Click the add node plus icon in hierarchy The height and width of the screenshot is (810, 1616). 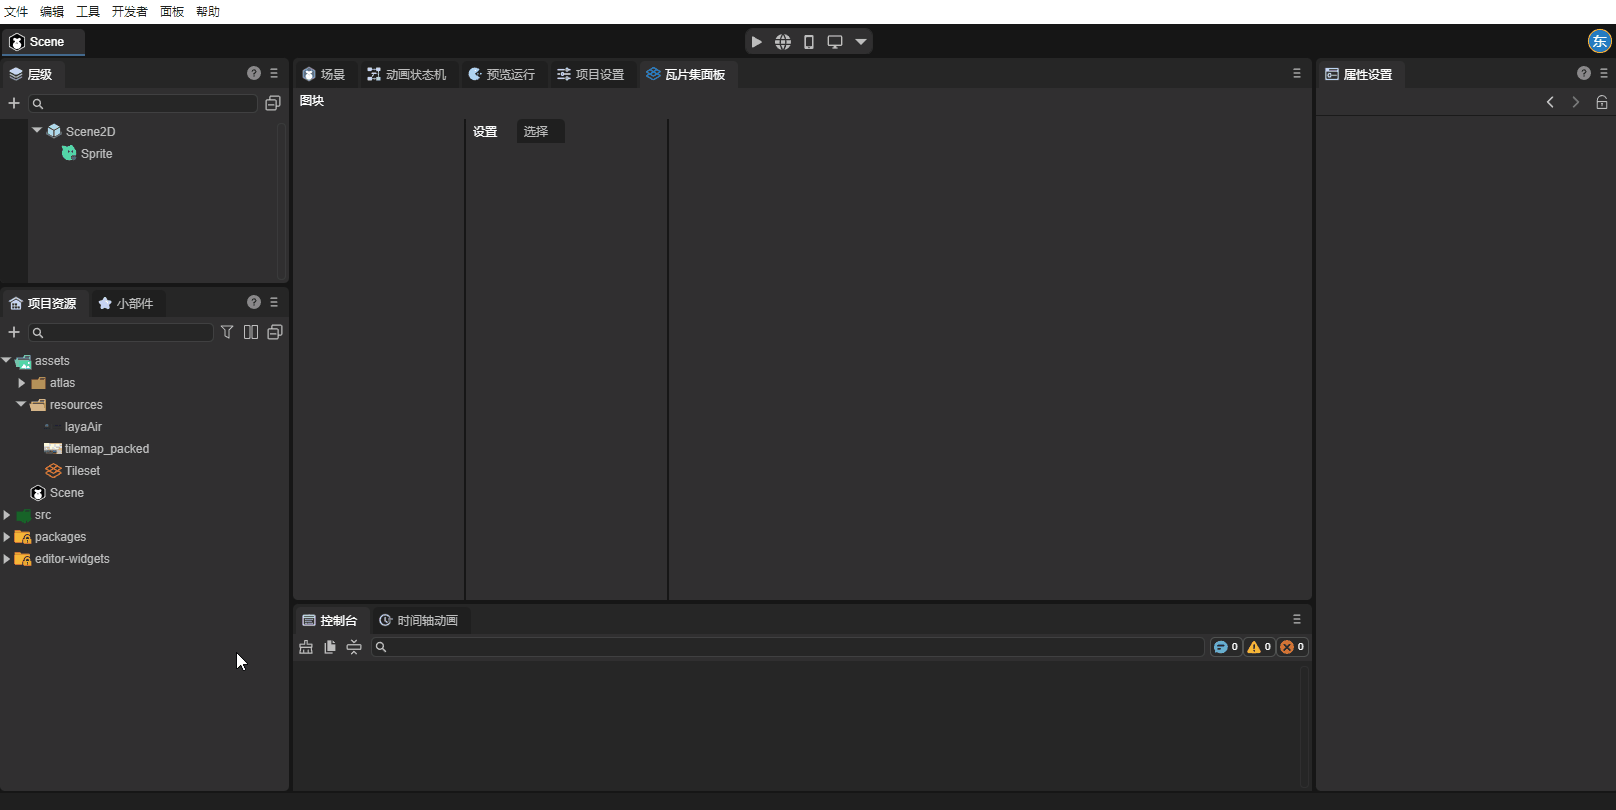(x=14, y=103)
